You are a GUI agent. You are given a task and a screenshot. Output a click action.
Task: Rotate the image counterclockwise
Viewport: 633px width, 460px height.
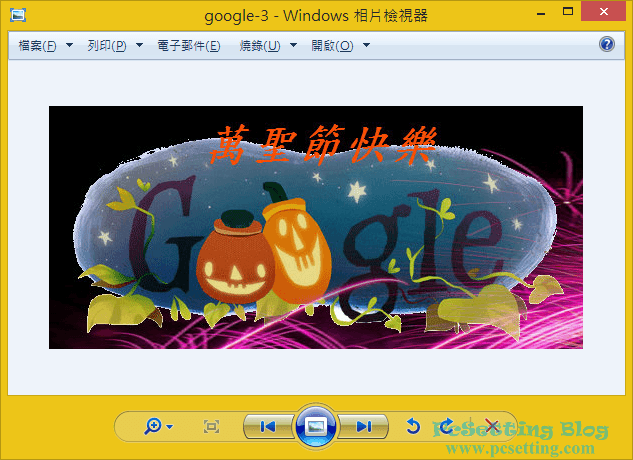(x=413, y=427)
